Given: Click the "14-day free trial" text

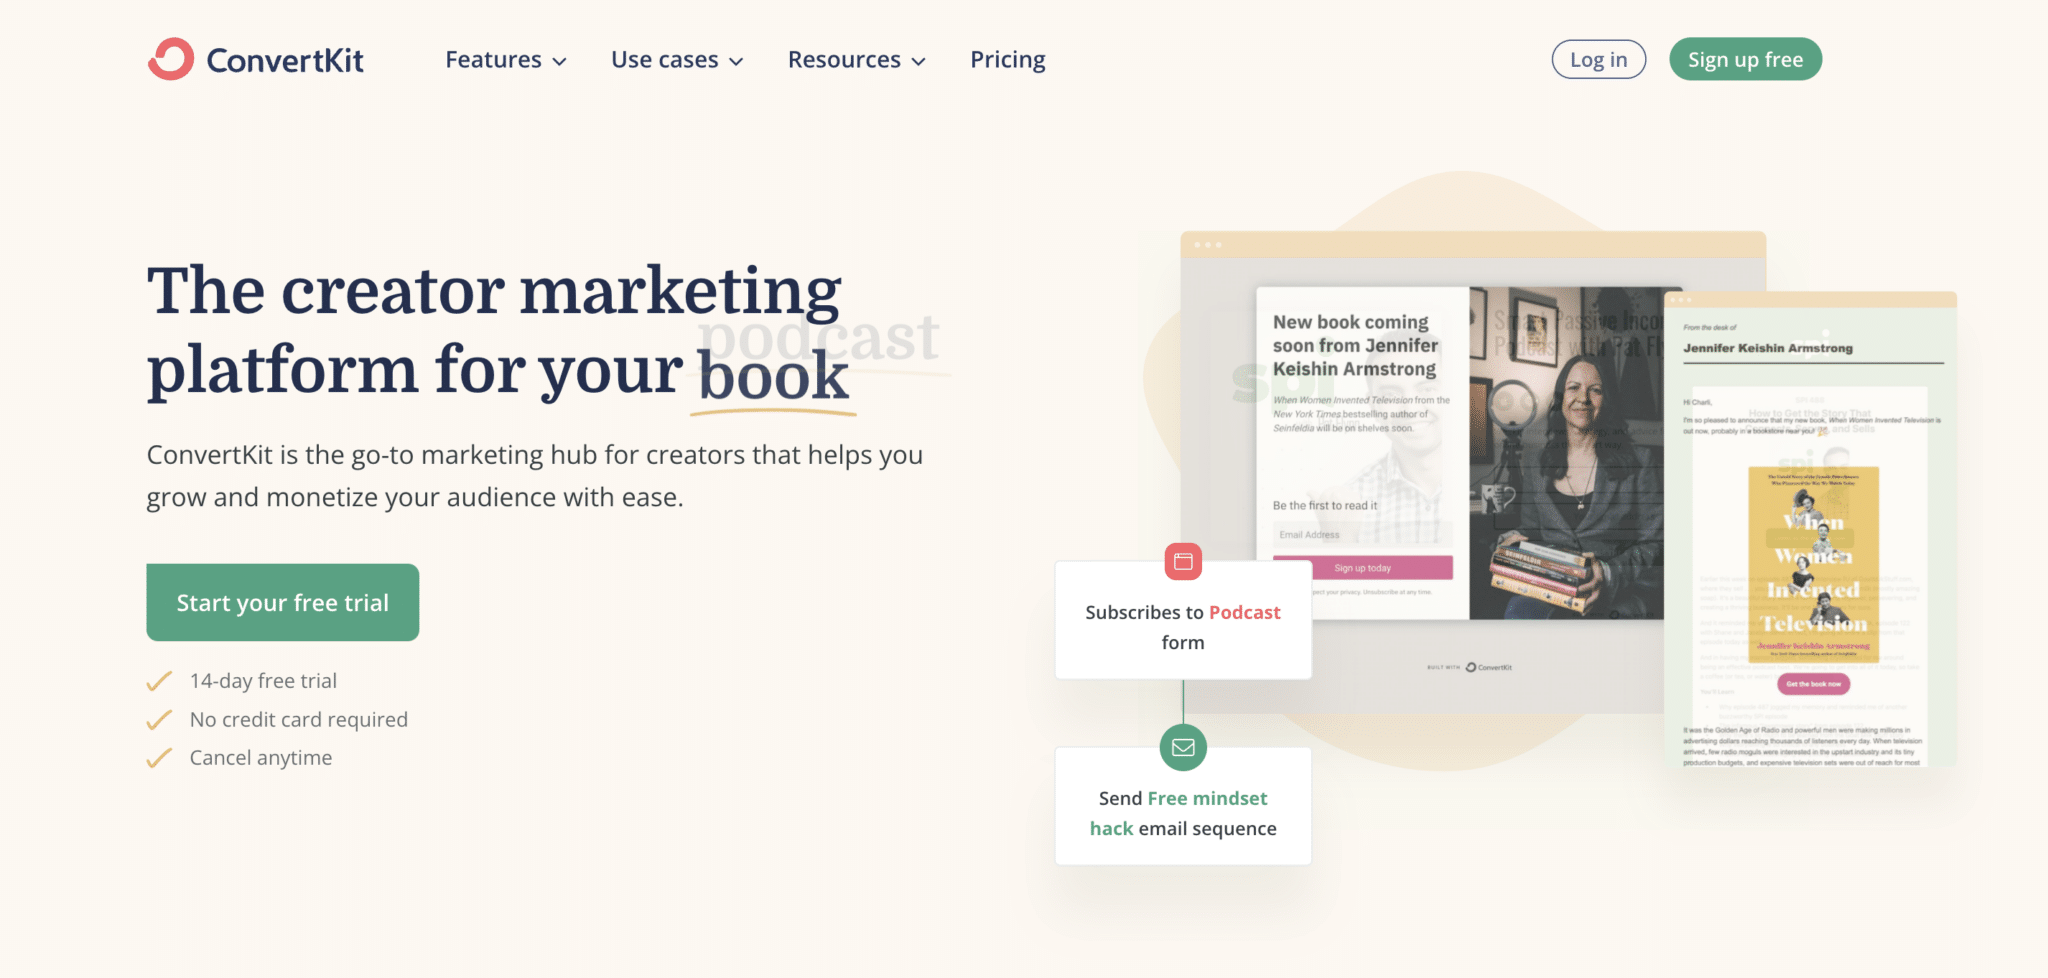Looking at the screenshot, I should [x=263, y=681].
